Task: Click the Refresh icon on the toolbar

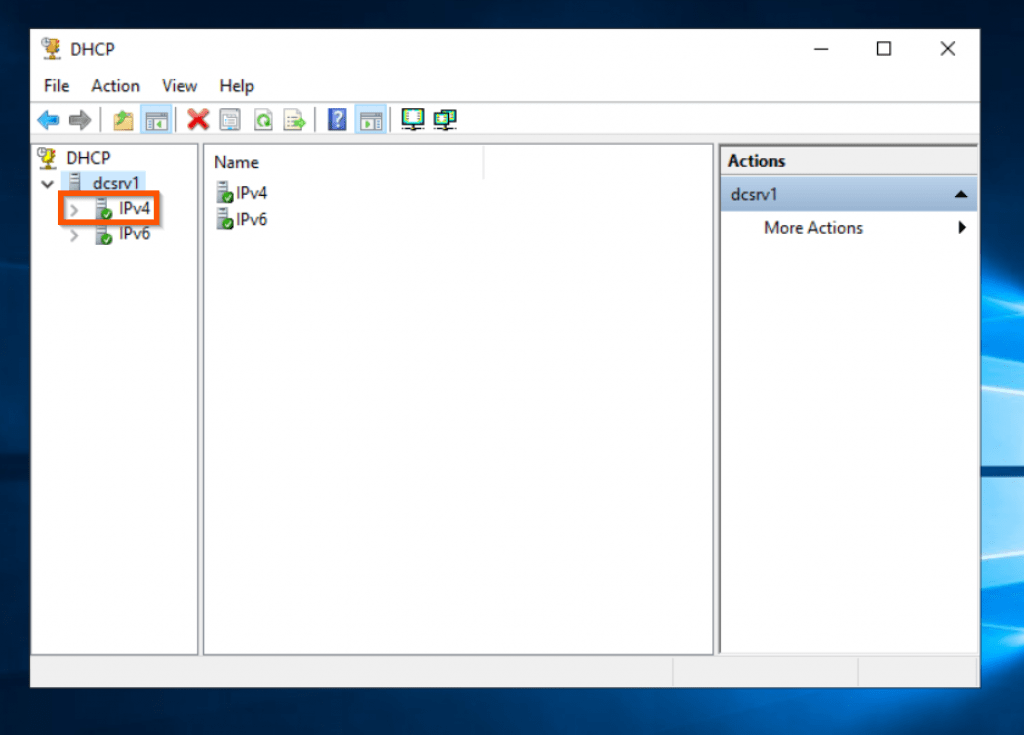Action: pyautogui.click(x=262, y=119)
